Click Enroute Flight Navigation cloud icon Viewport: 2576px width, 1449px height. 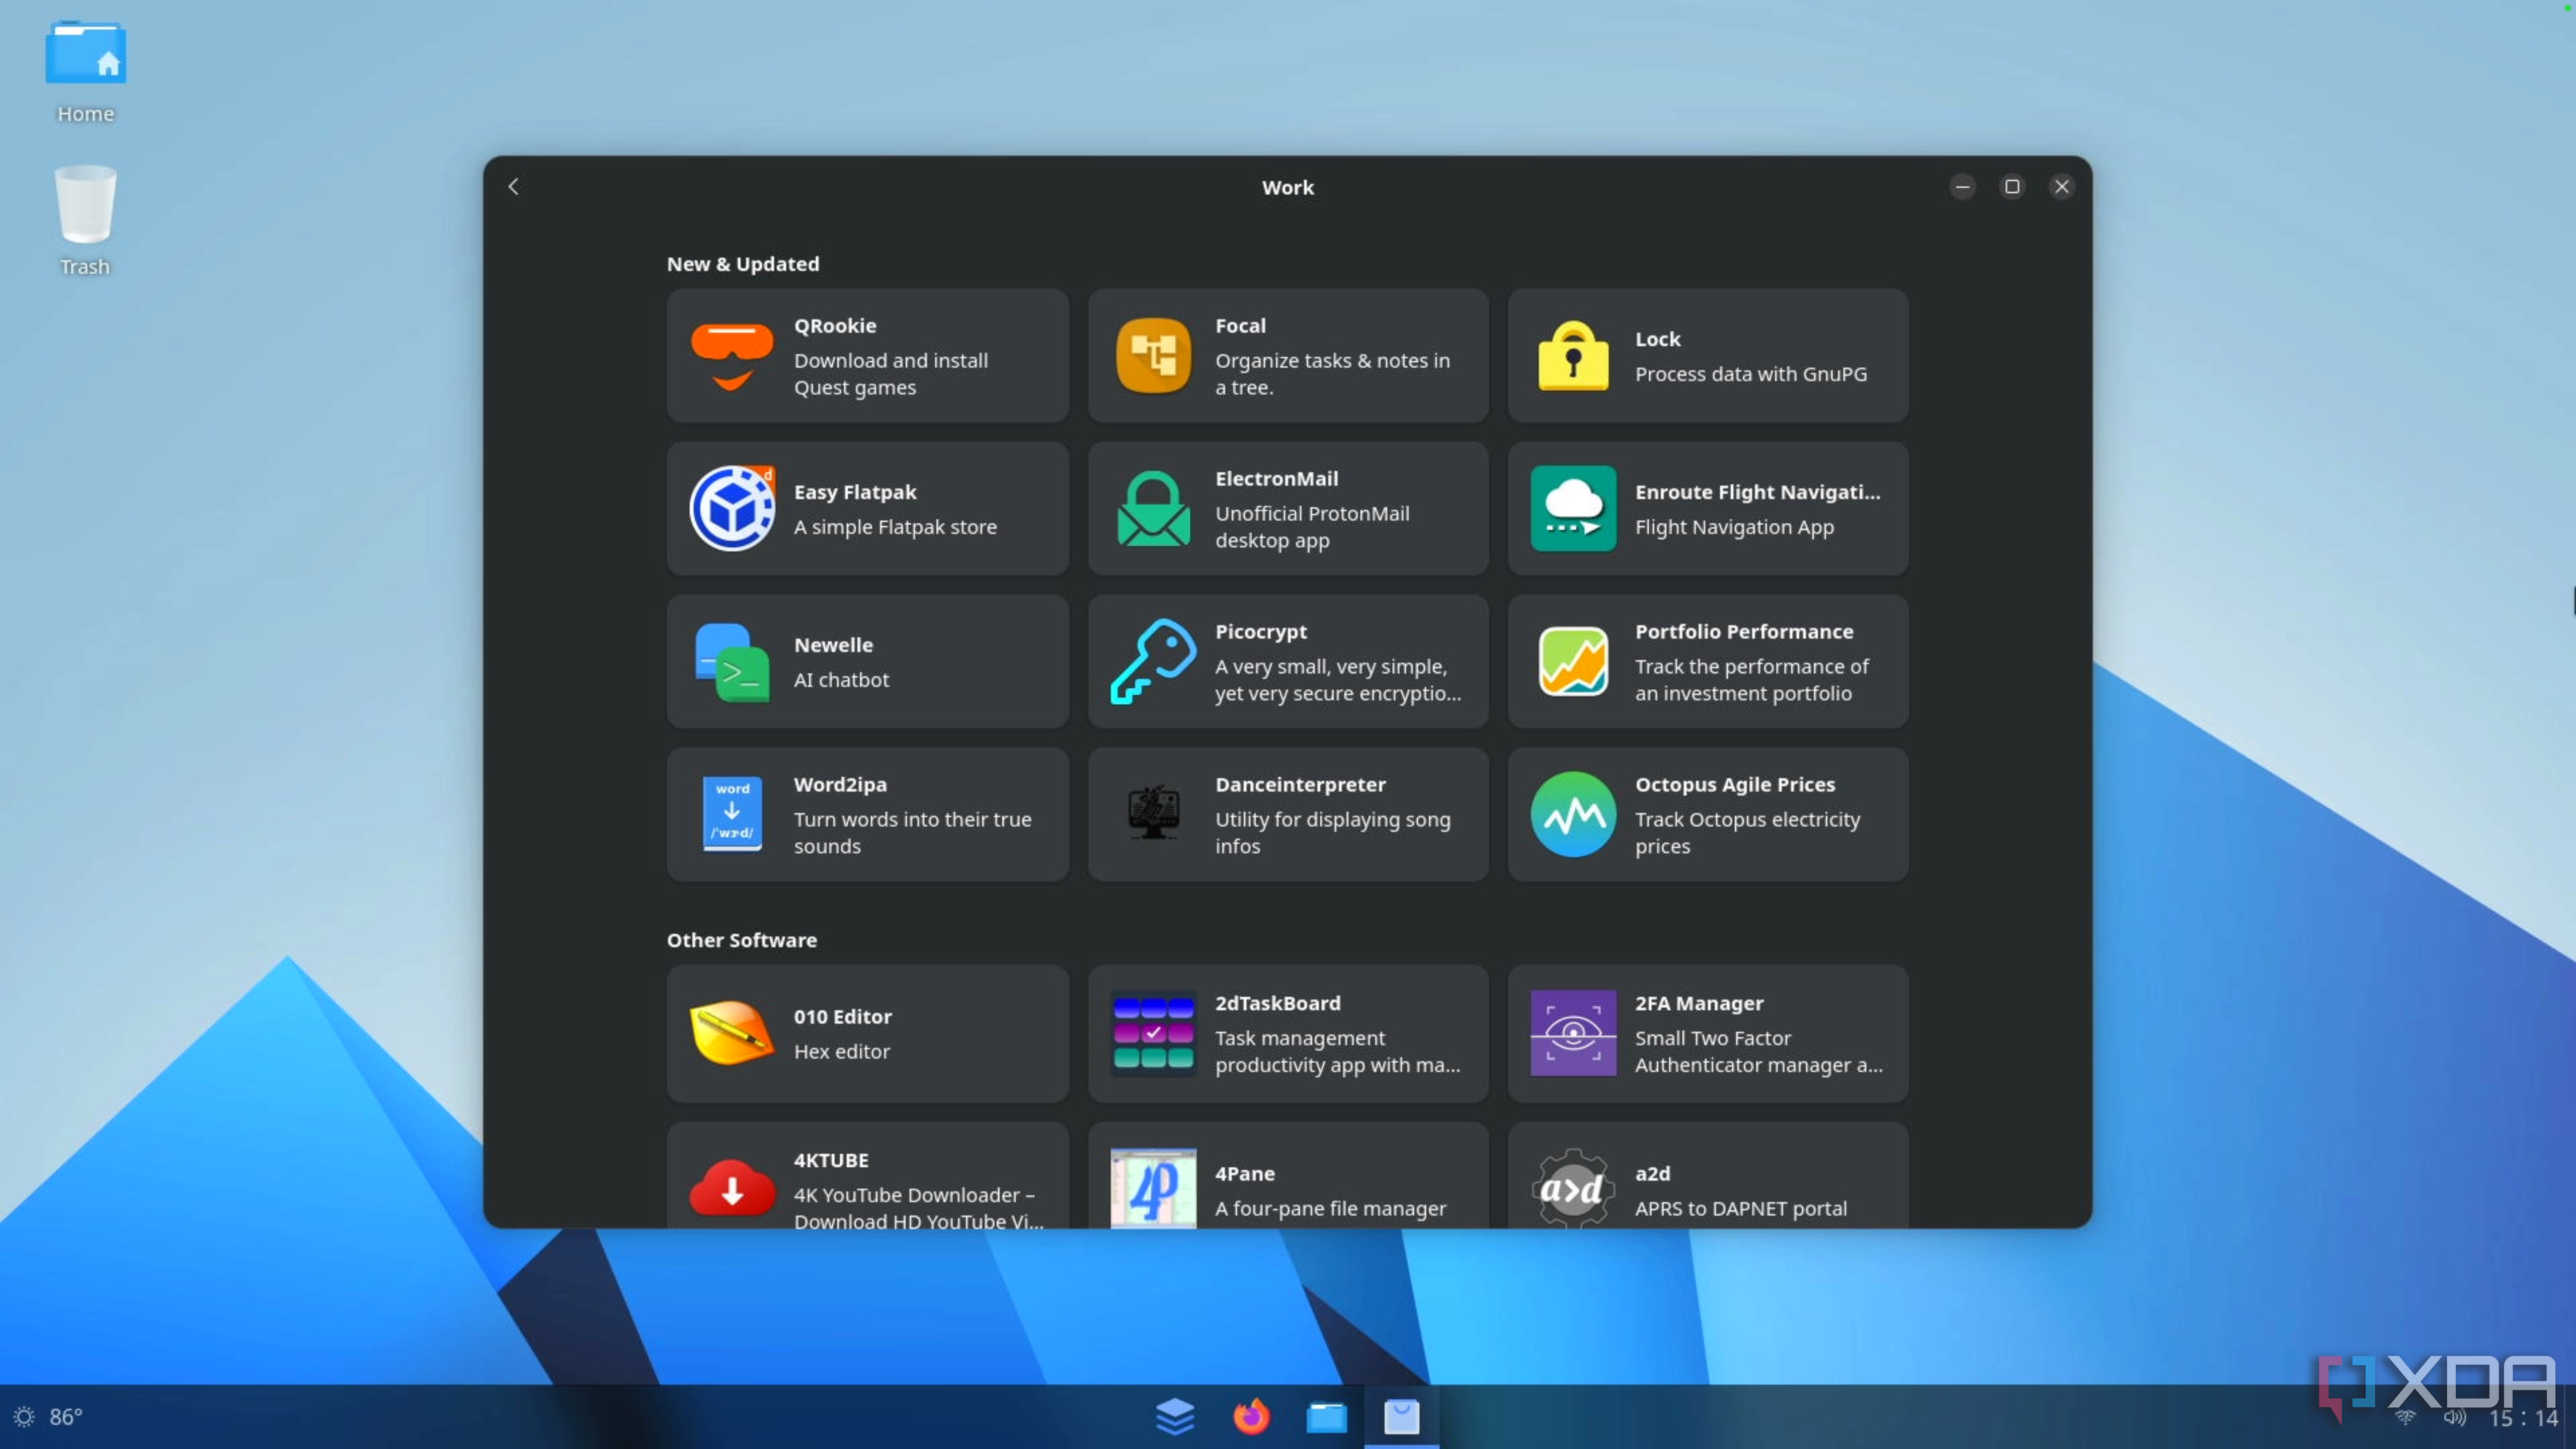click(x=1573, y=508)
